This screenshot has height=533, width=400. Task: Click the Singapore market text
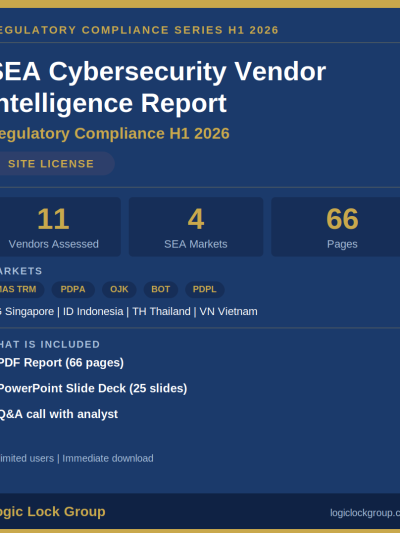tap(27, 311)
